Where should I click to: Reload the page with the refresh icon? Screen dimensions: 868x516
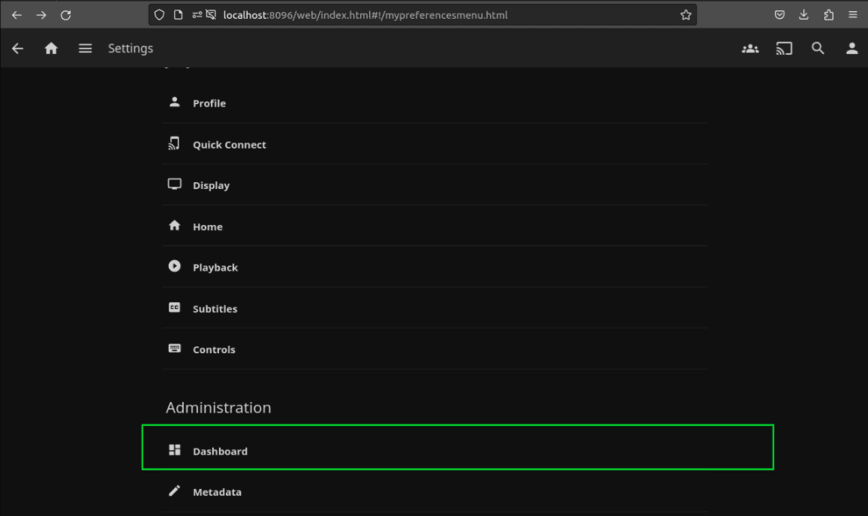[65, 15]
